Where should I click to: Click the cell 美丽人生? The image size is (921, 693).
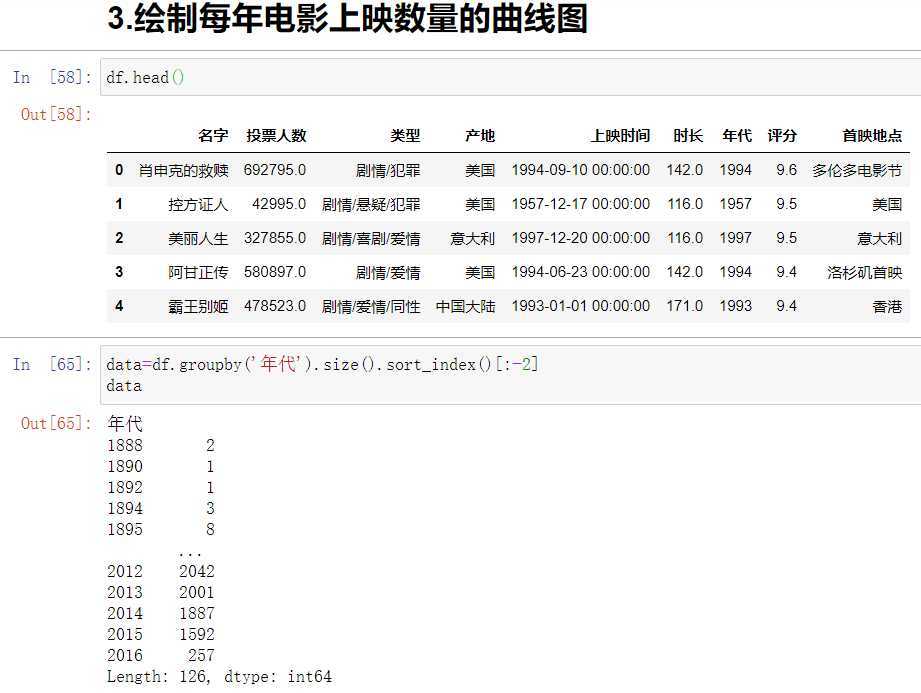coord(198,238)
